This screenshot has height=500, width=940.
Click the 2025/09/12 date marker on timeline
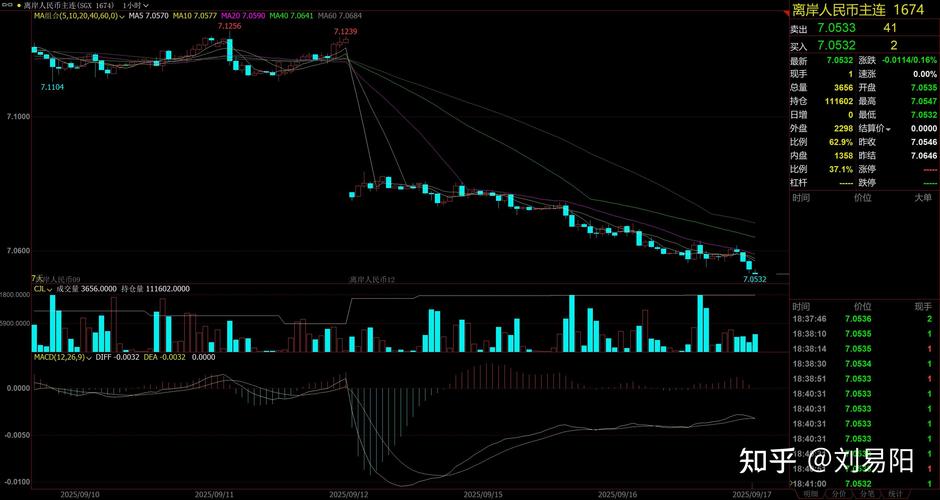[x=350, y=493]
